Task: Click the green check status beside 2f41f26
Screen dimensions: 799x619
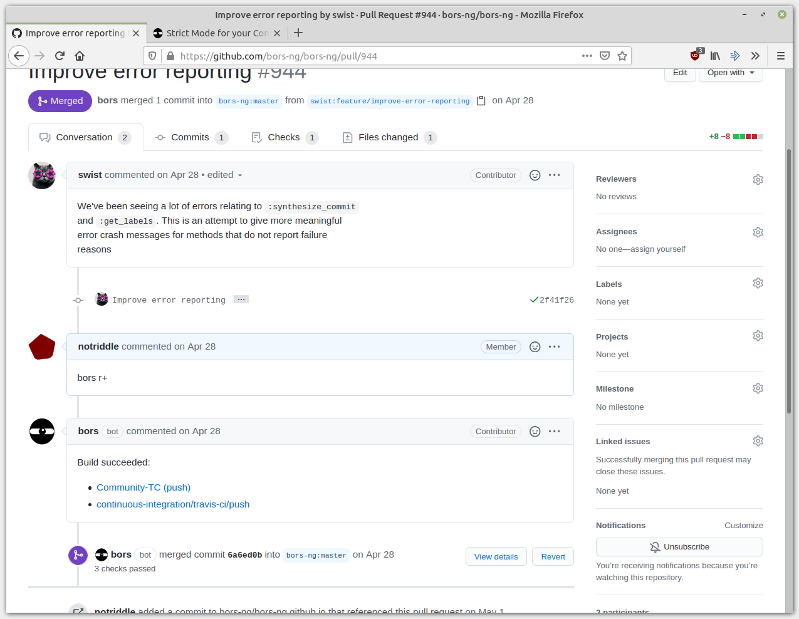Action: click(x=534, y=300)
